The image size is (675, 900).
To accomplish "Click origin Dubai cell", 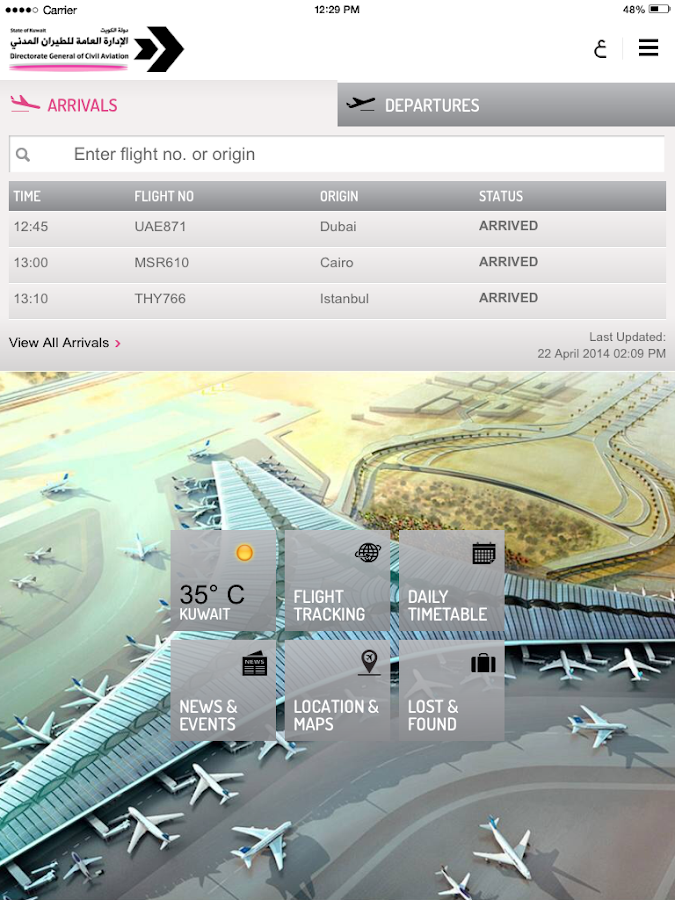I will (338, 227).
